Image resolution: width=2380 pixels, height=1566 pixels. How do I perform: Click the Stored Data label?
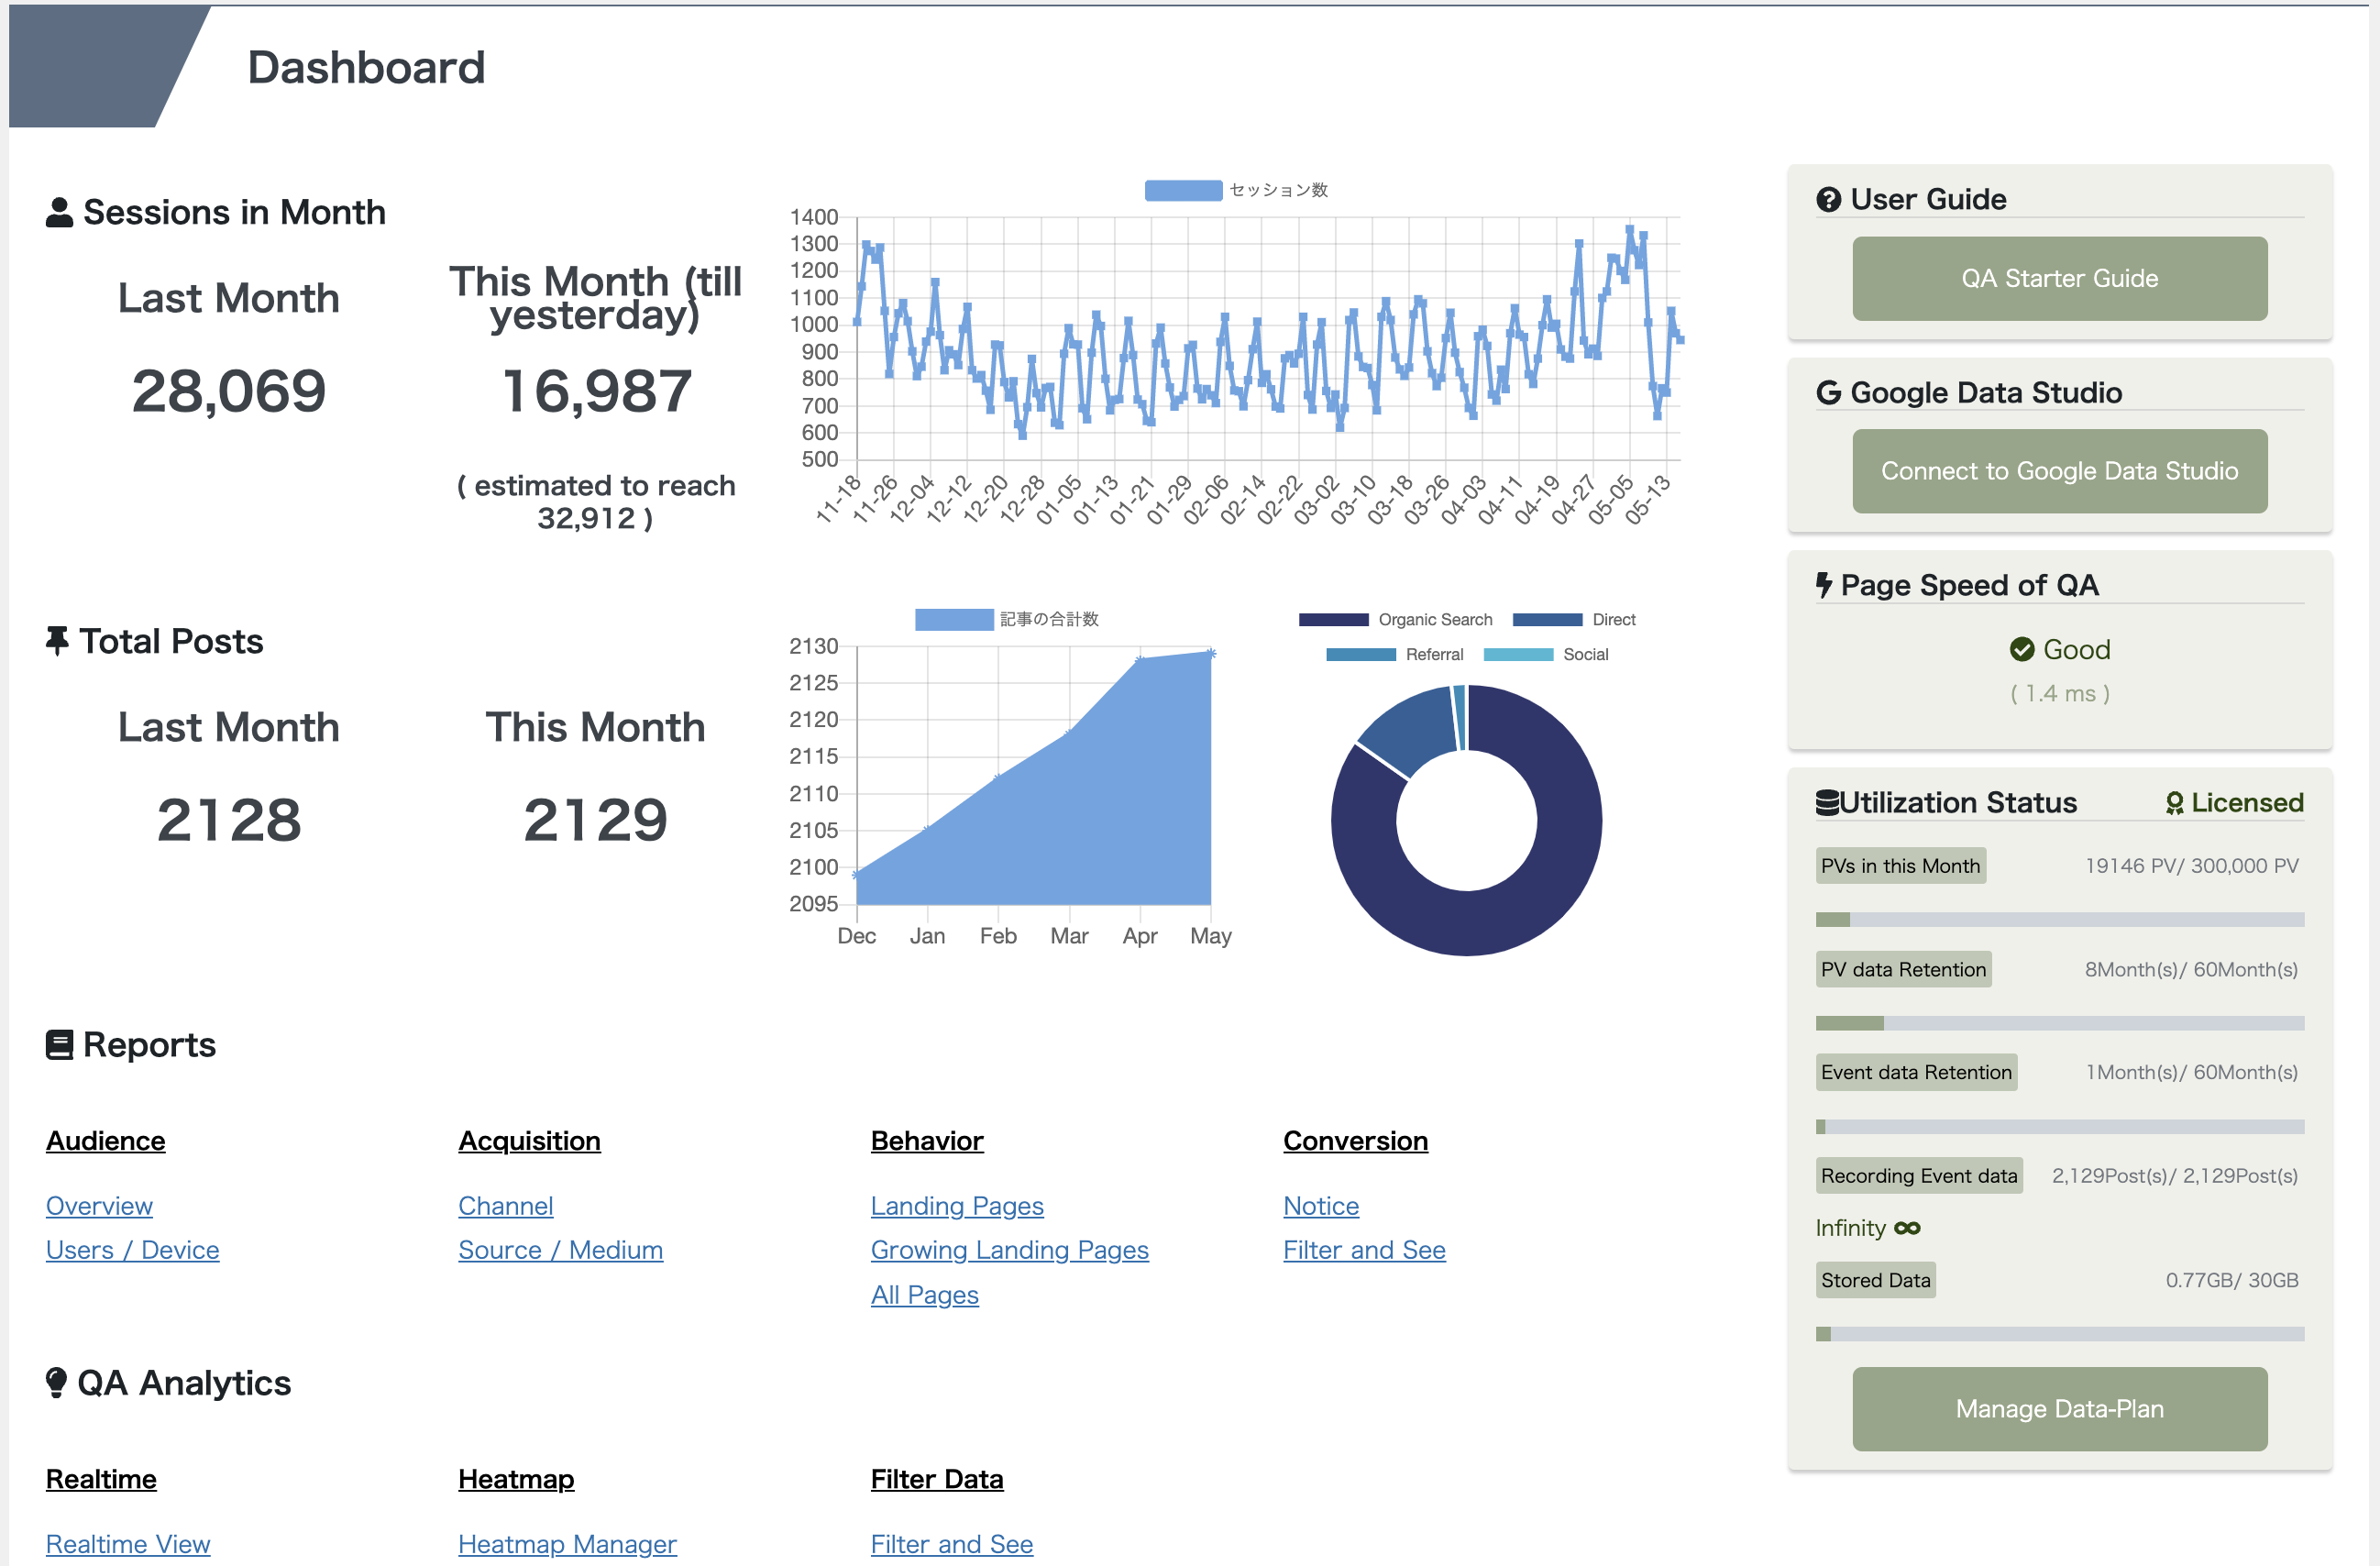(x=1875, y=1280)
